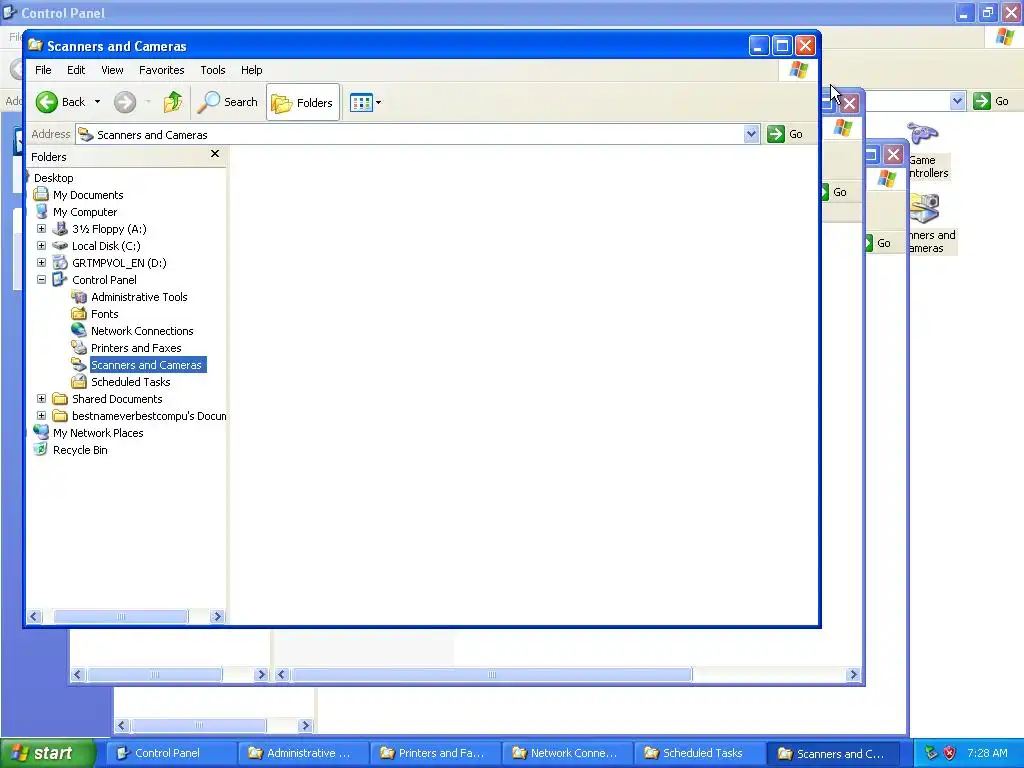
Task: Toggle the Folders pane button
Action: tap(302, 103)
